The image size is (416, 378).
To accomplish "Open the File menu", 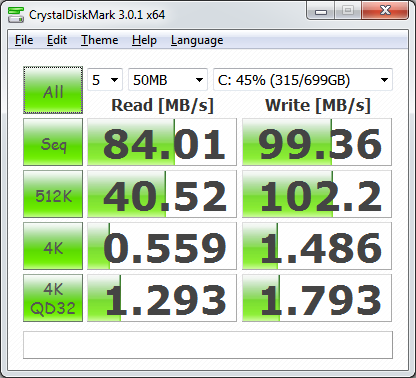I will 24,40.
